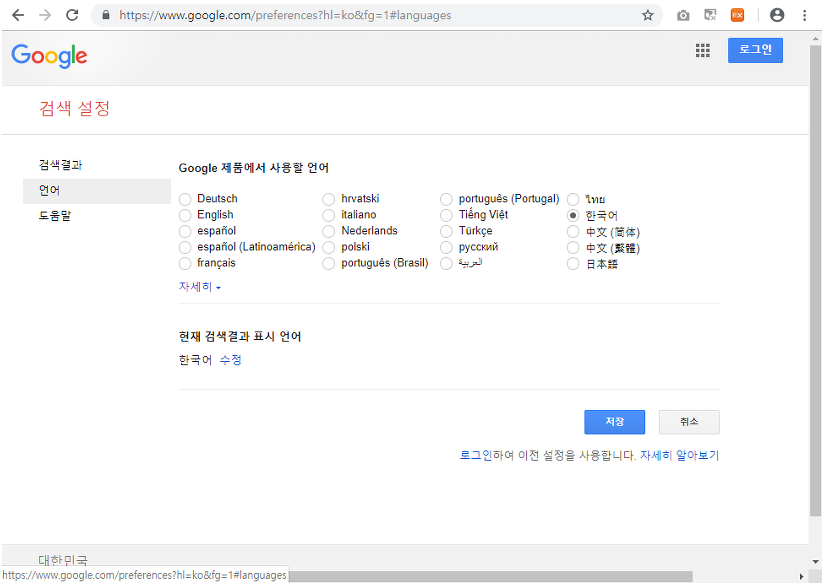The width and height of the screenshot is (823, 583).
Task: Choose español radio button
Action: pos(185,231)
